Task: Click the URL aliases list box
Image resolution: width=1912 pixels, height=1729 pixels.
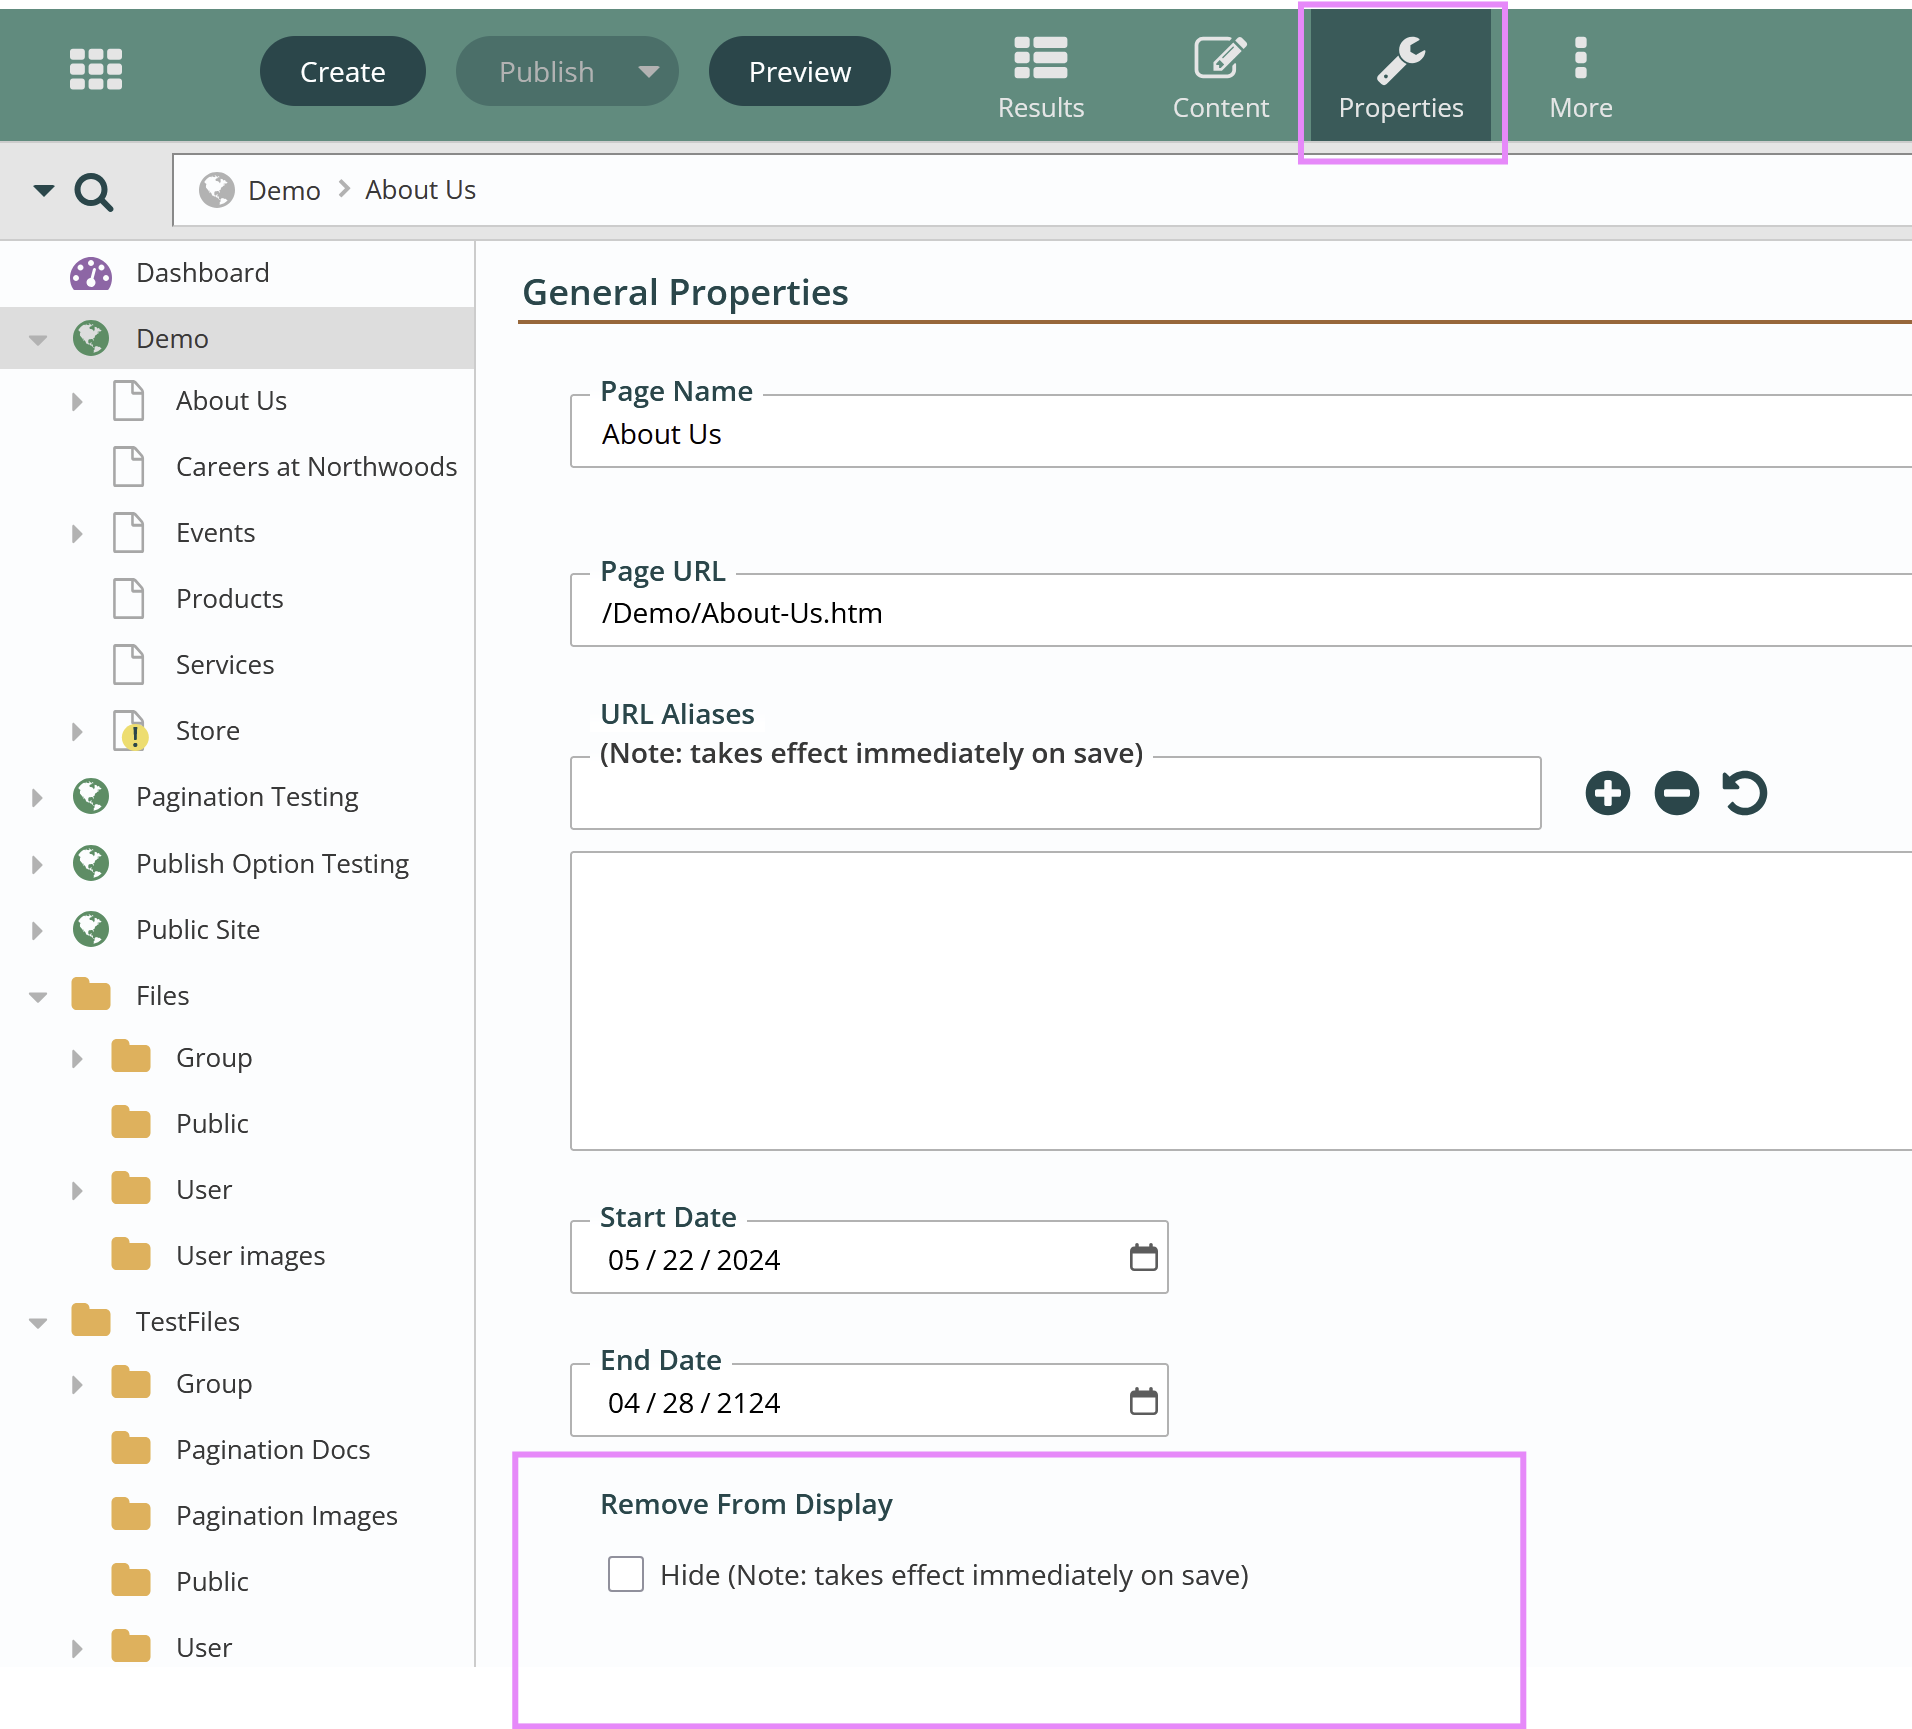Action: 1240,1001
